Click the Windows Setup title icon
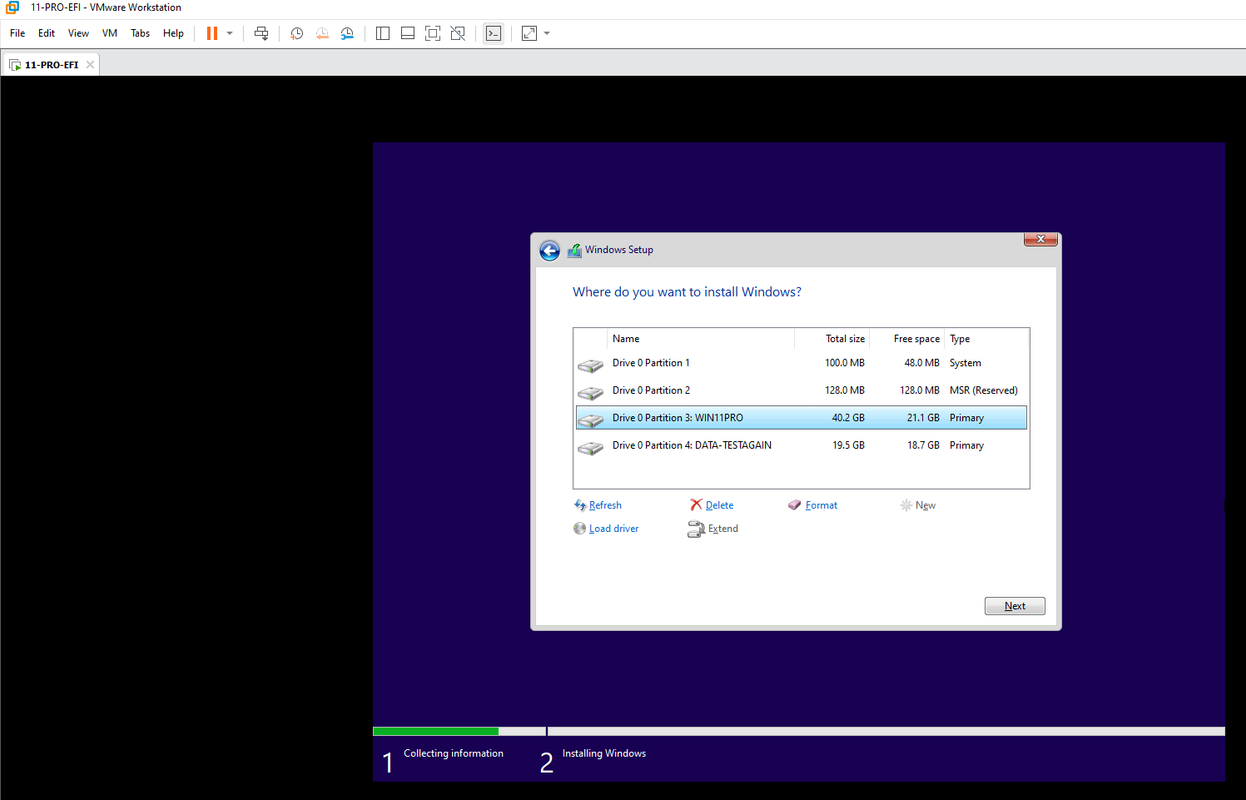Screen dimensions: 1246x800 click(574, 250)
